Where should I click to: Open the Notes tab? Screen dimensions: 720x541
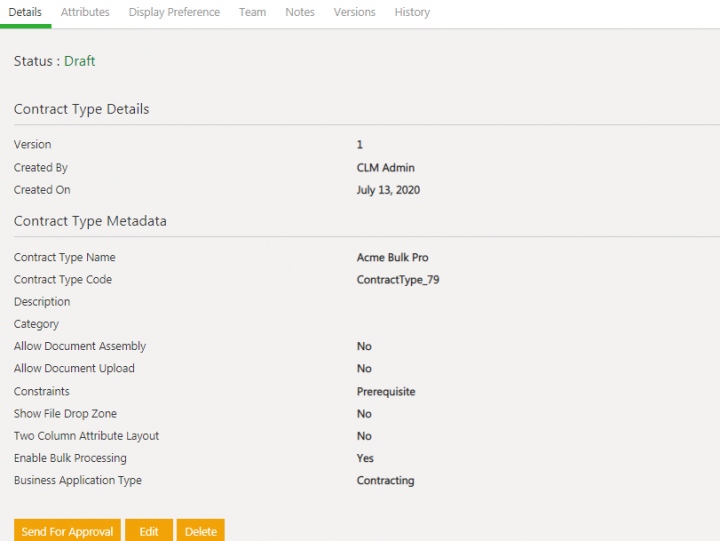300,12
